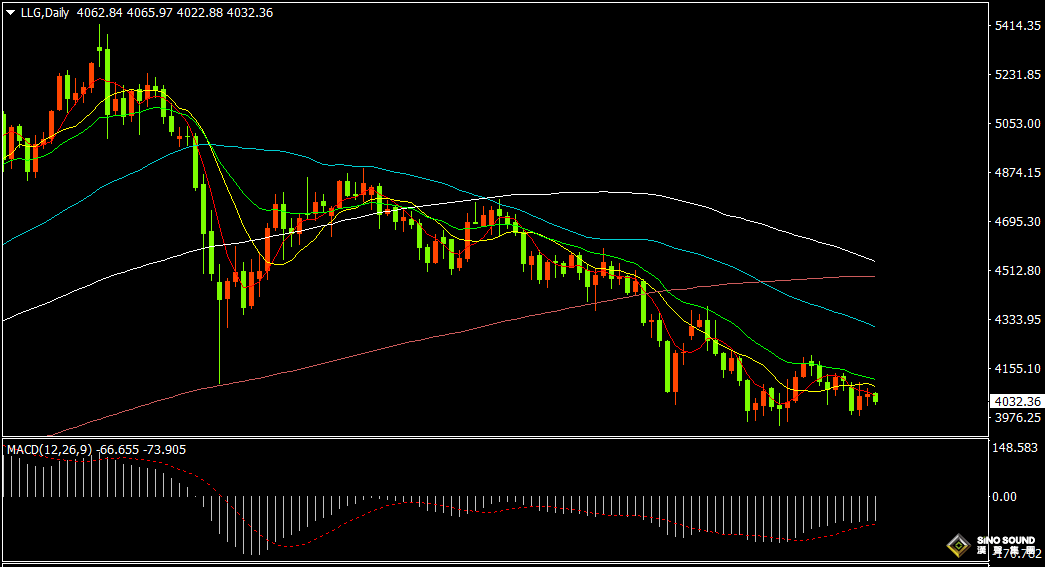Viewport: 1045px width, 567px height.
Task: Click the 4874.15 price axis label
Action: coord(1017,173)
